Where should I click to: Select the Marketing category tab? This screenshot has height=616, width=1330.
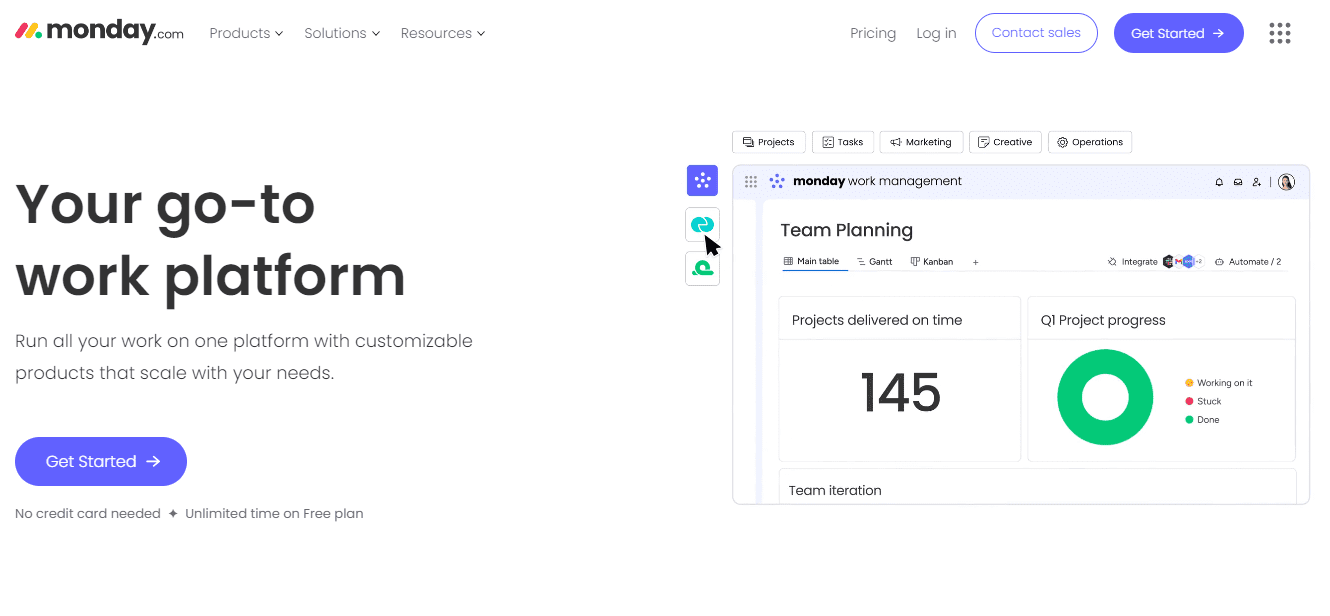(921, 142)
